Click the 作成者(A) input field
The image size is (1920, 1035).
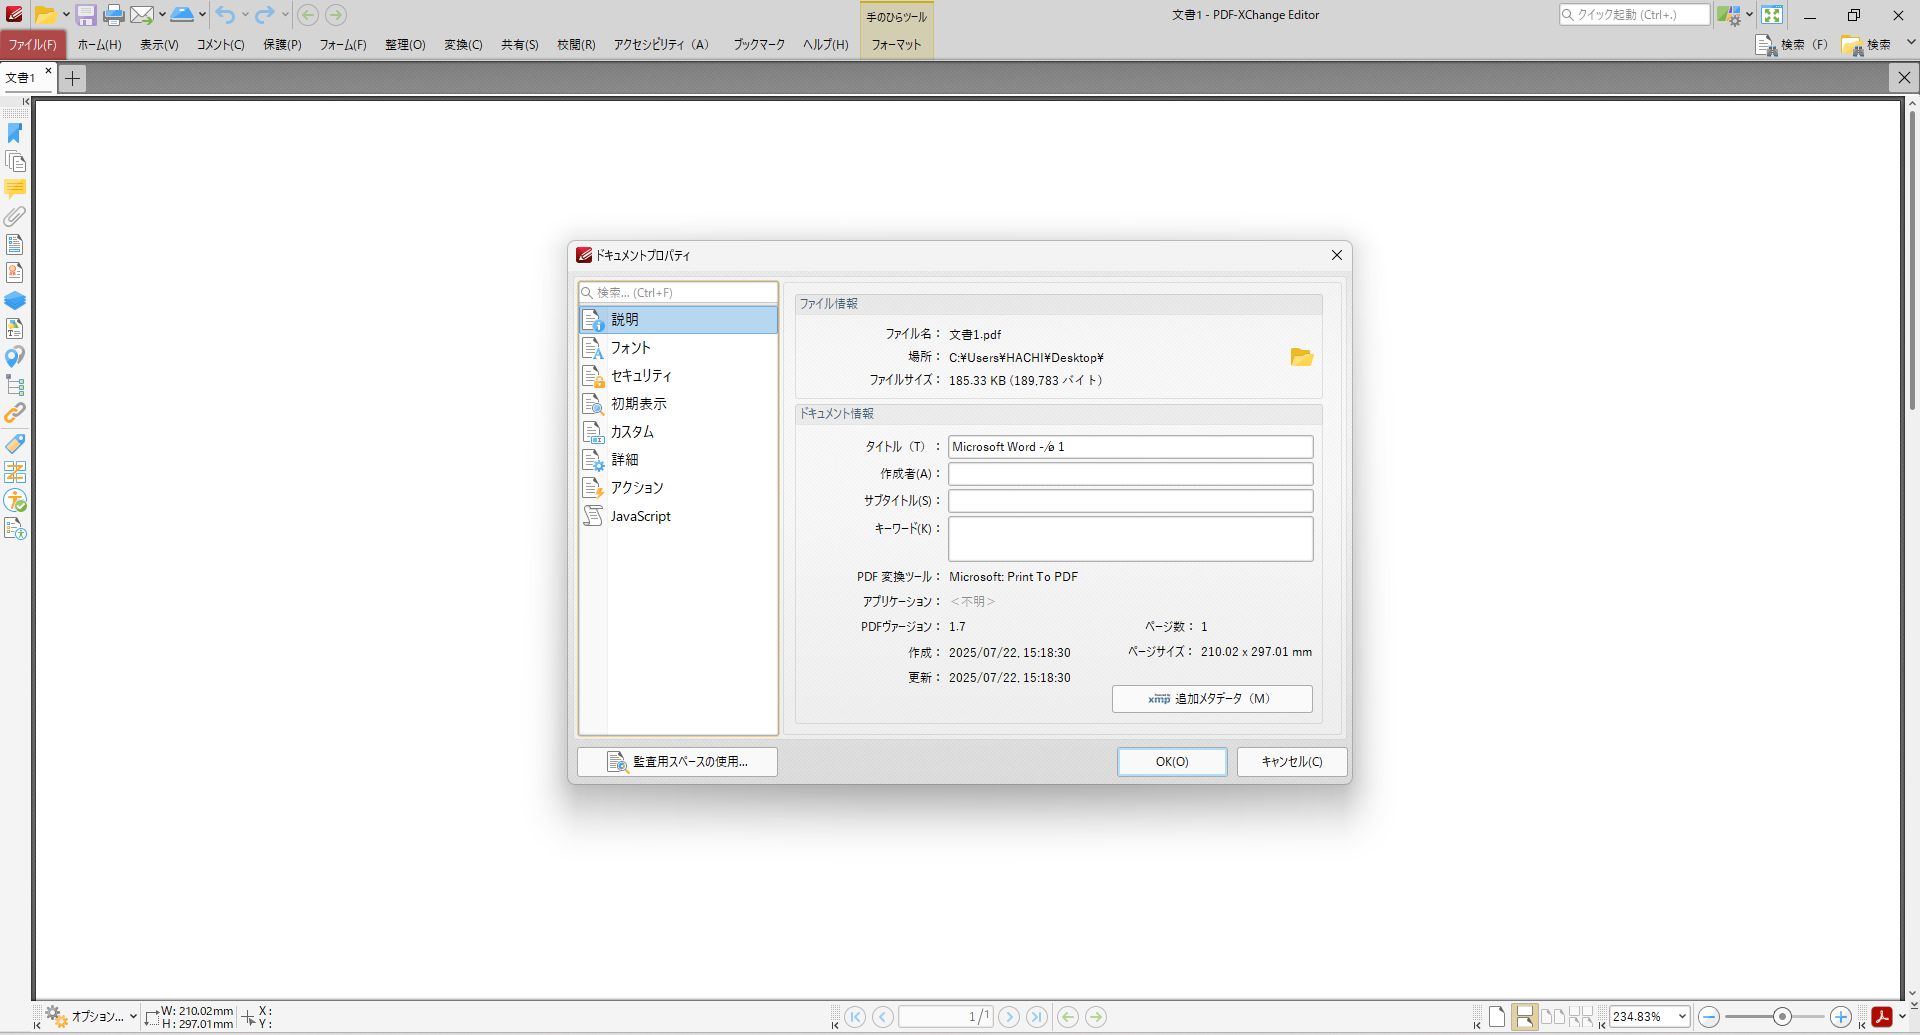click(x=1130, y=474)
